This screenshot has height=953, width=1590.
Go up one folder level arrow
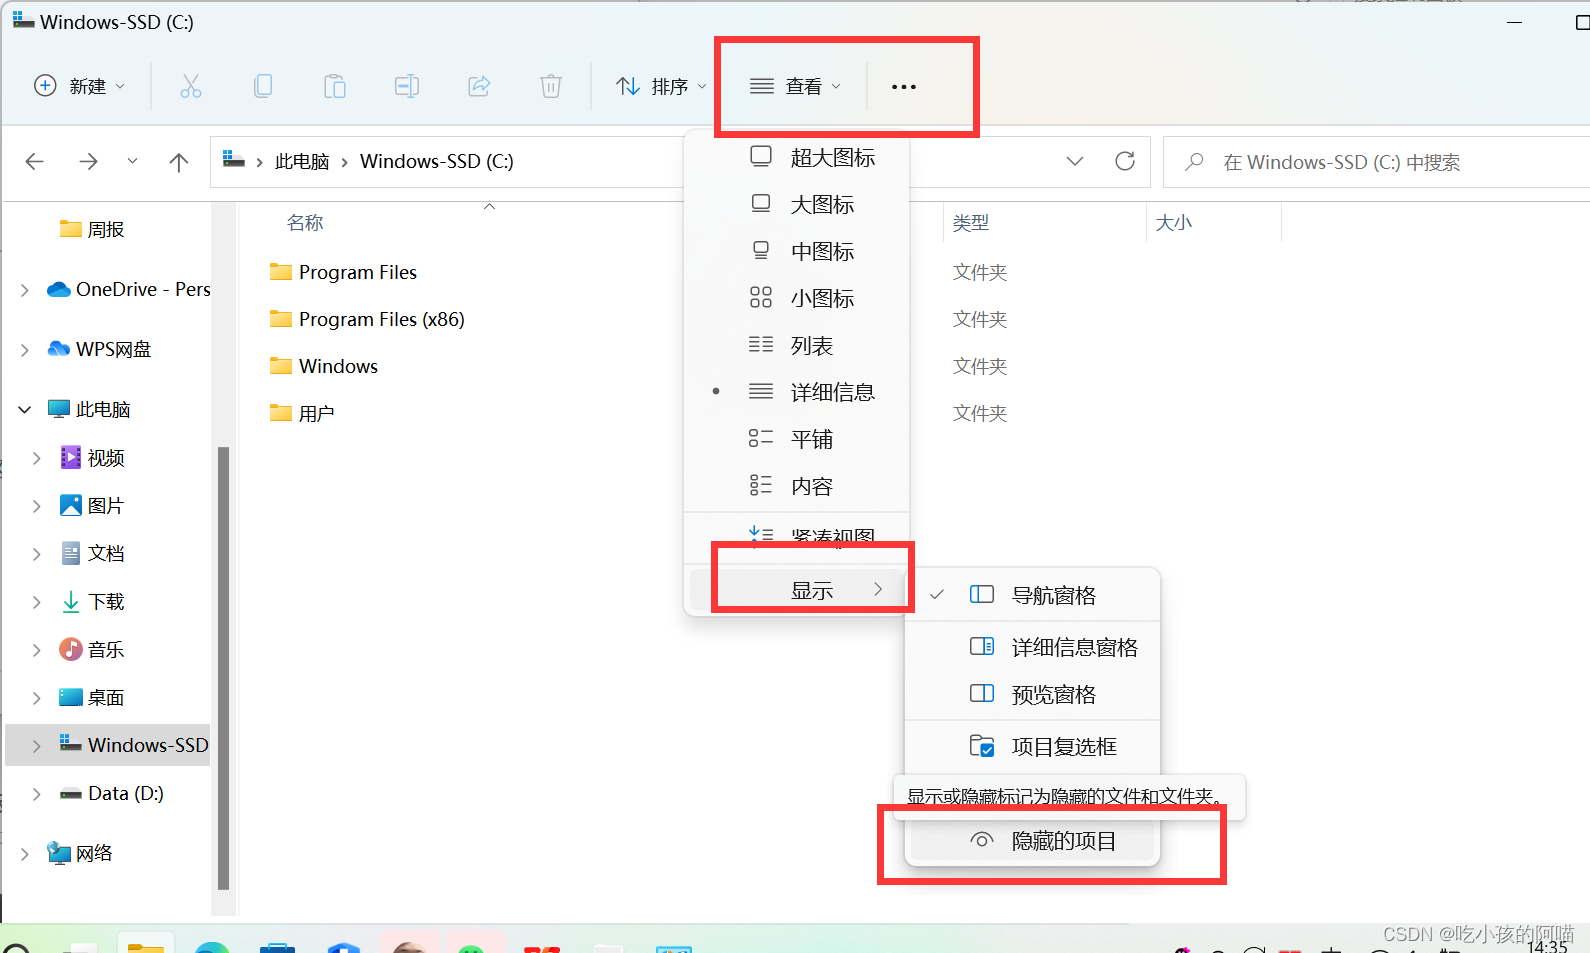pyautogui.click(x=179, y=162)
